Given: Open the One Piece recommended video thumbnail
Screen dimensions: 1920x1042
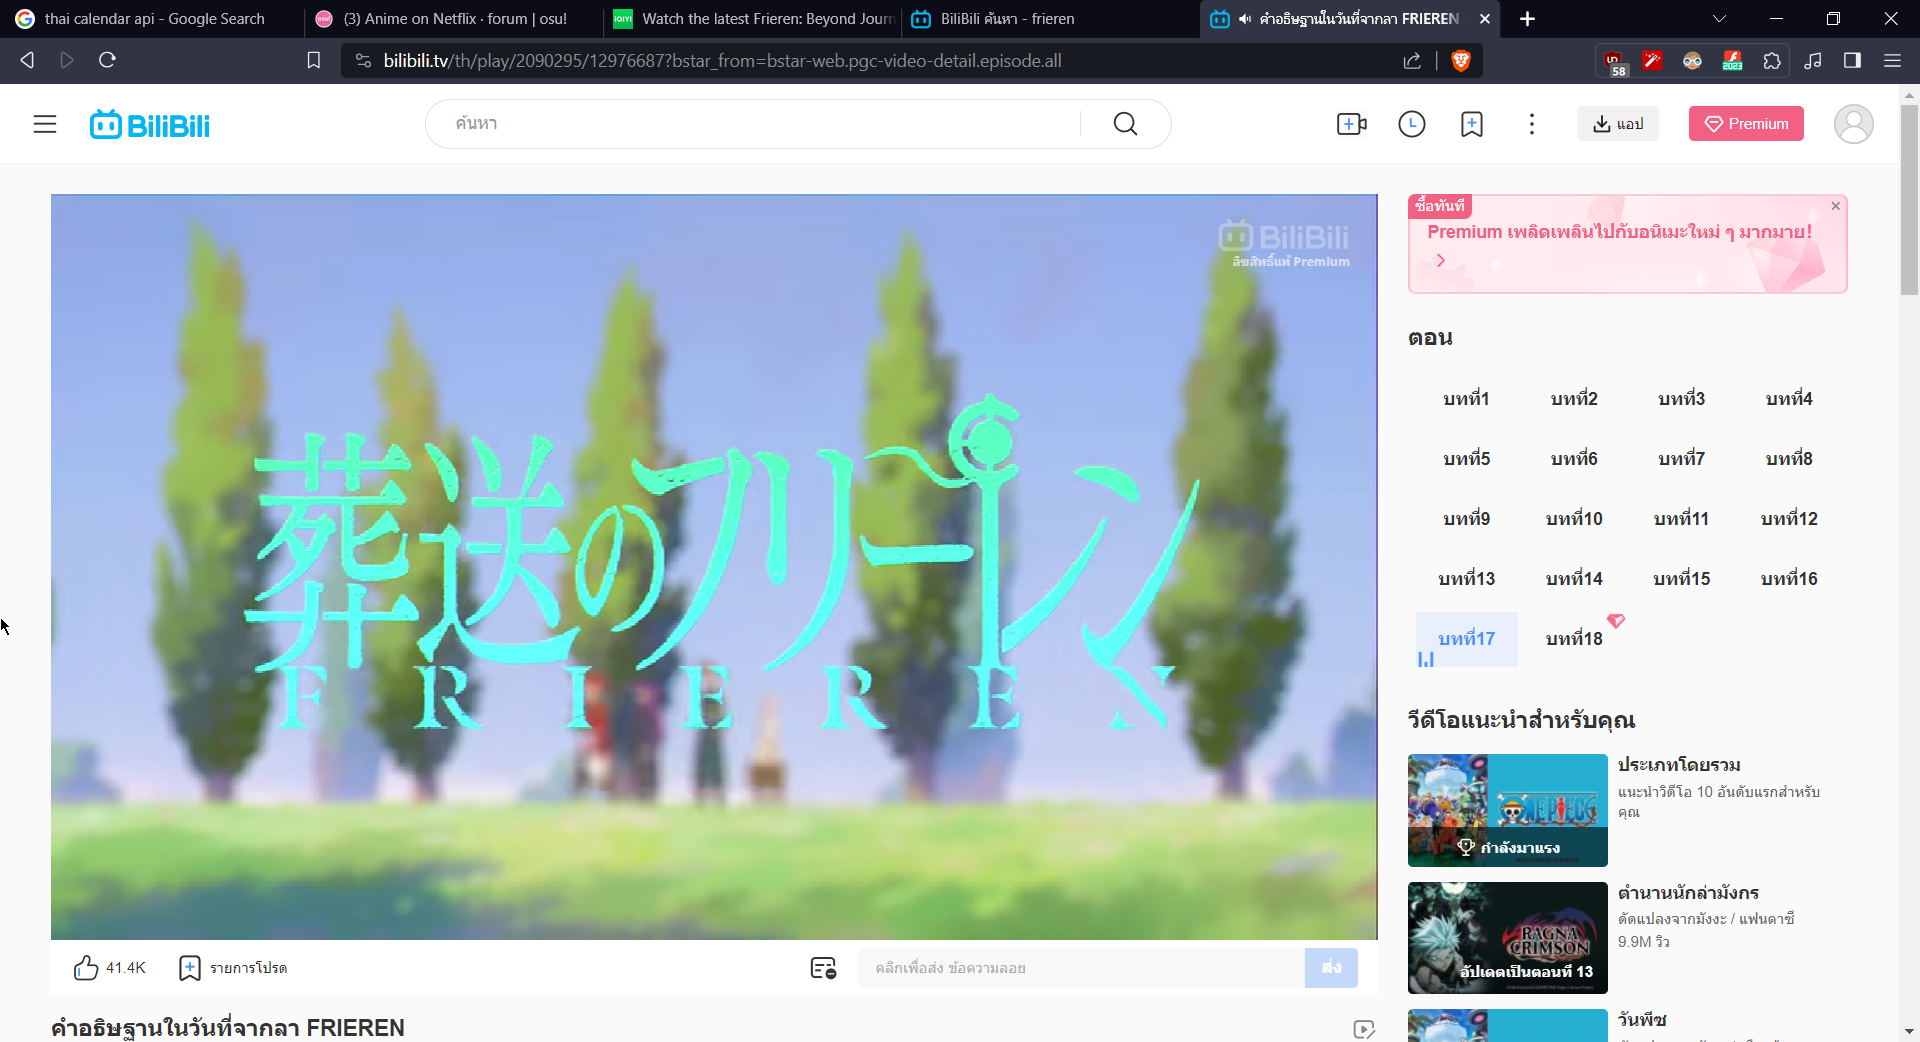Looking at the screenshot, I should (1507, 810).
